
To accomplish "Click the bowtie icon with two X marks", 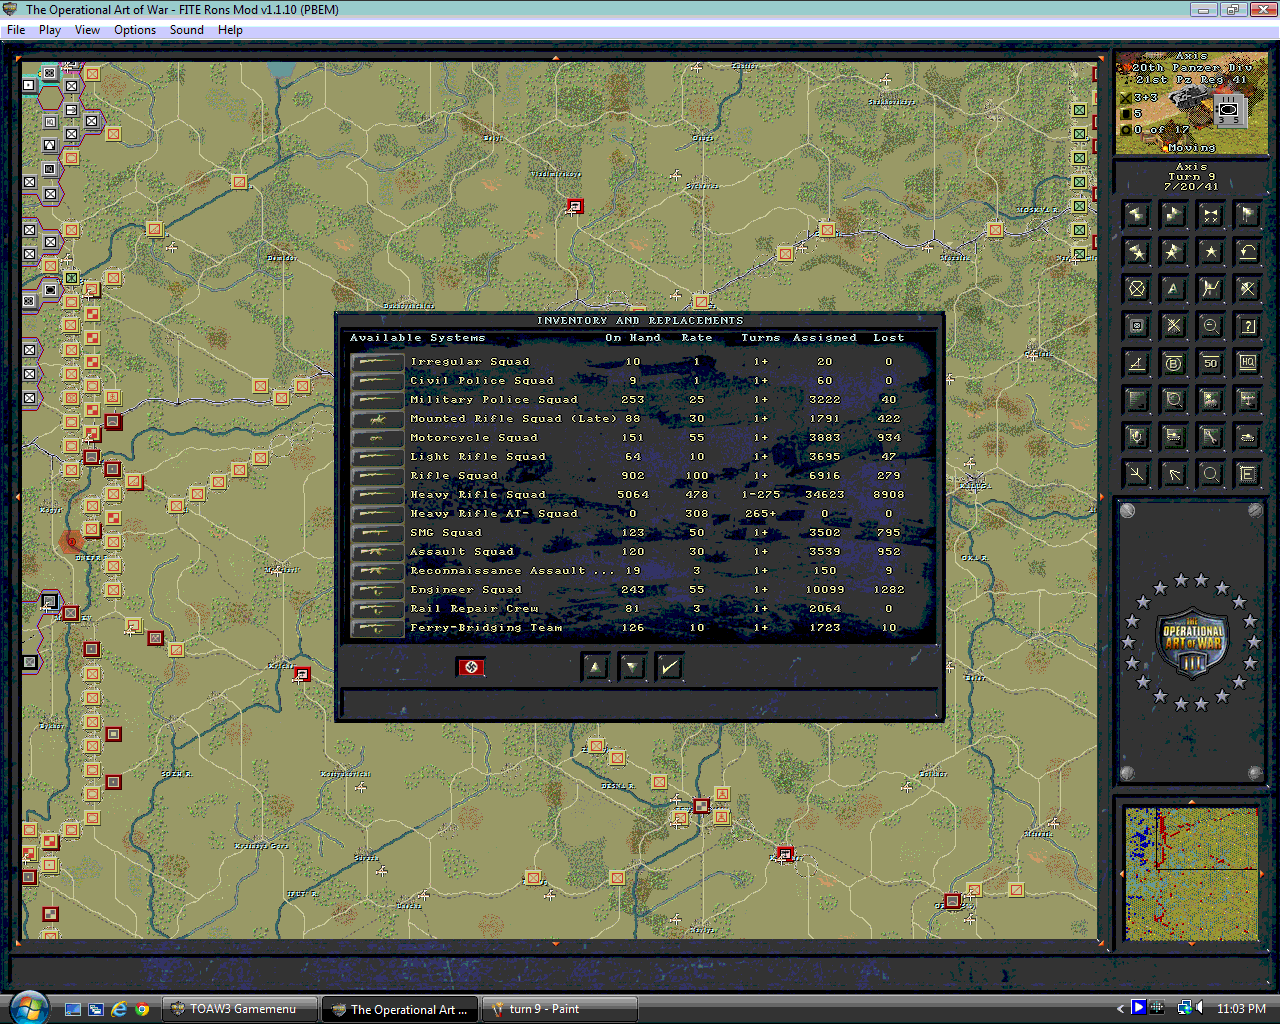I will click(x=1211, y=214).
